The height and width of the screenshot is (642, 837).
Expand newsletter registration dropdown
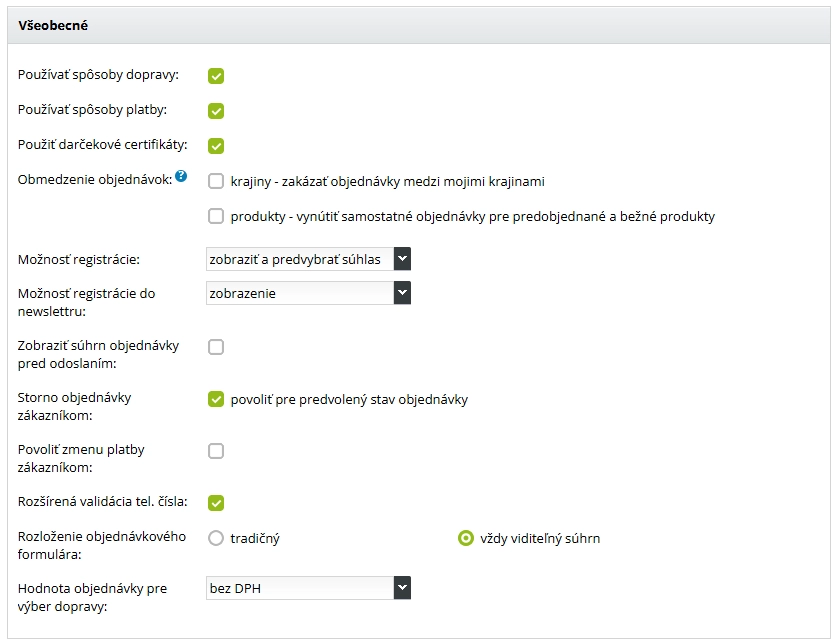(x=308, y=293)
